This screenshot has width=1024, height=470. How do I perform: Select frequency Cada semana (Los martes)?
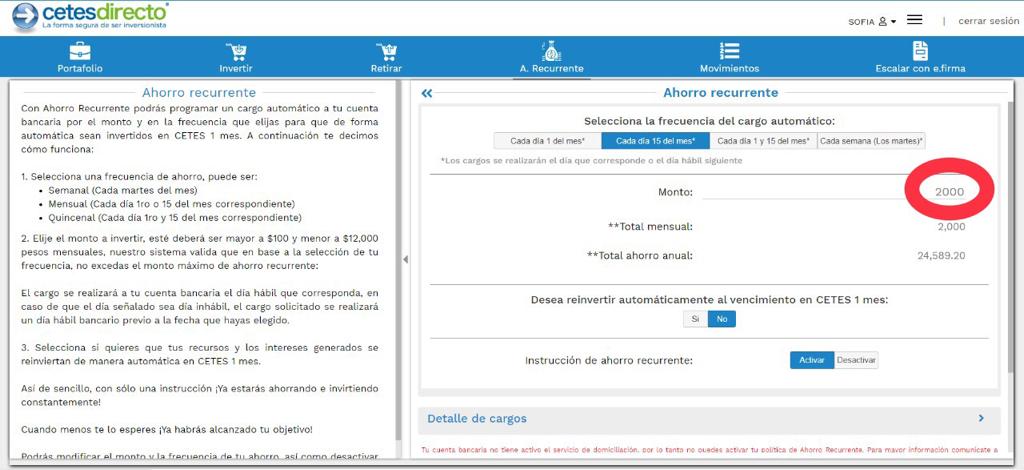point(871,141)
